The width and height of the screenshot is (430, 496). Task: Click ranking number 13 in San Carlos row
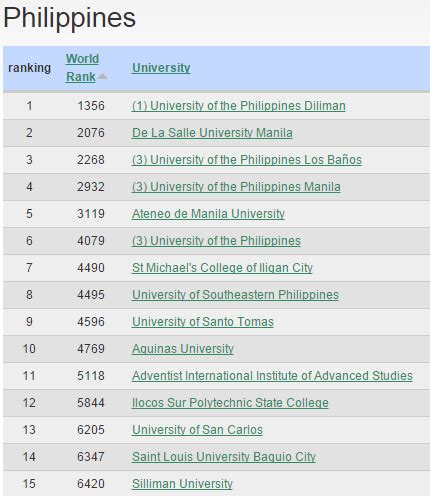(x=29, y=430)
